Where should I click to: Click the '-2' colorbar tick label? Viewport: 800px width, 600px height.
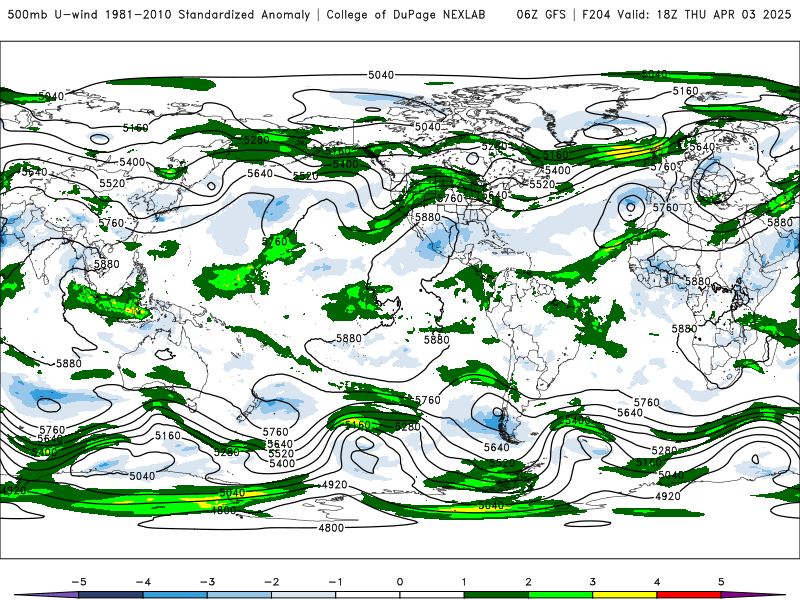[271, 582]
